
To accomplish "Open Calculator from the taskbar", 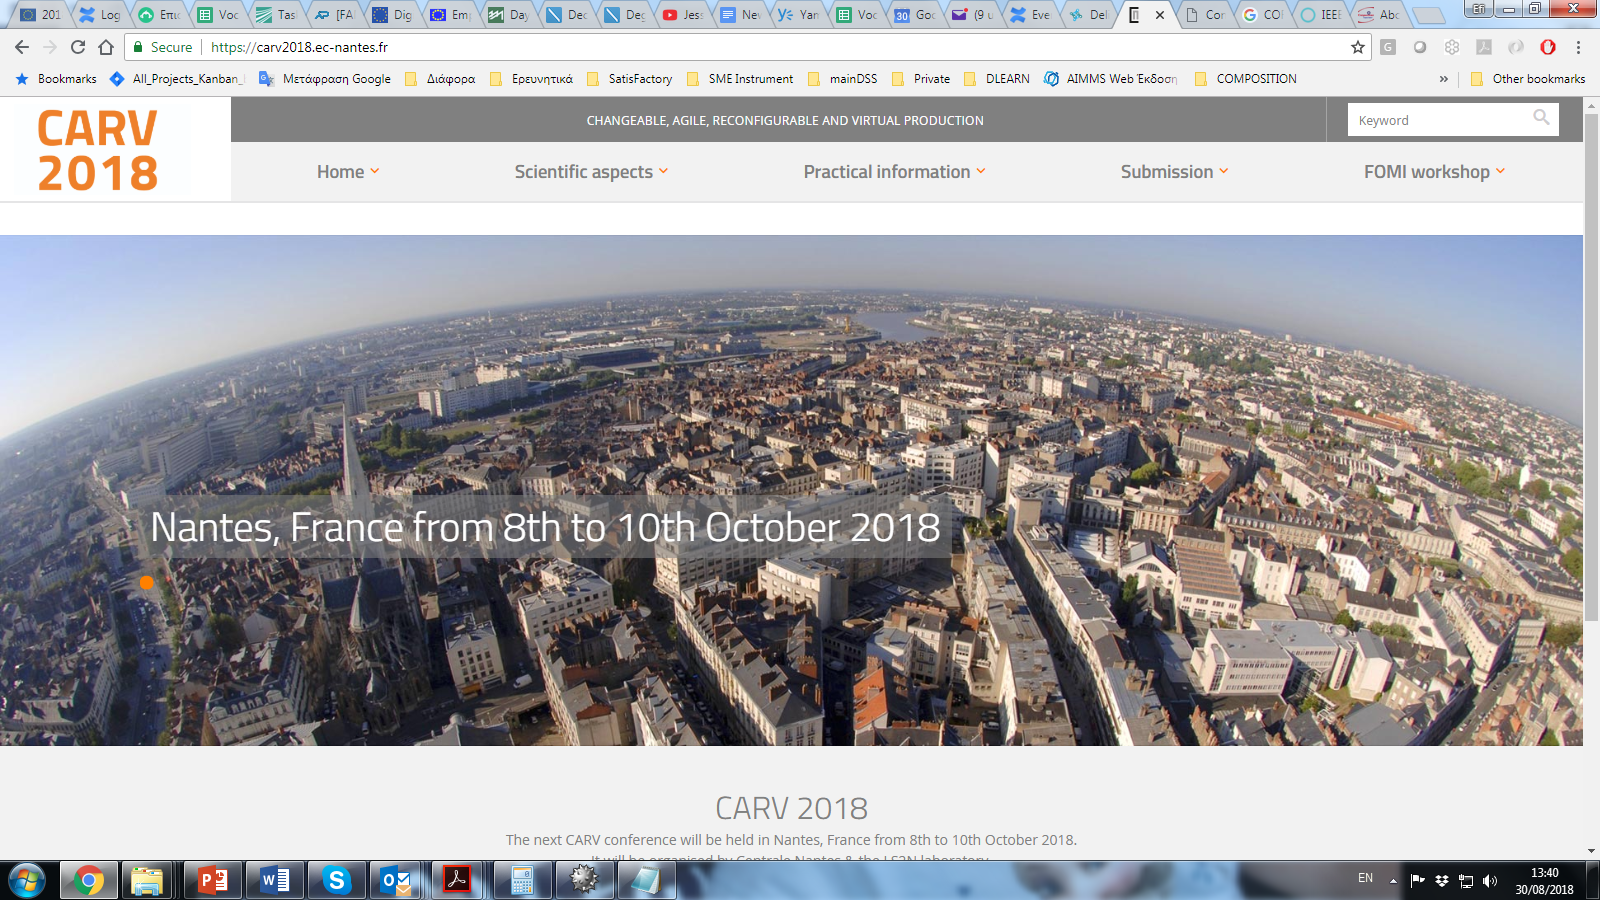I will (x=522, y=881).
